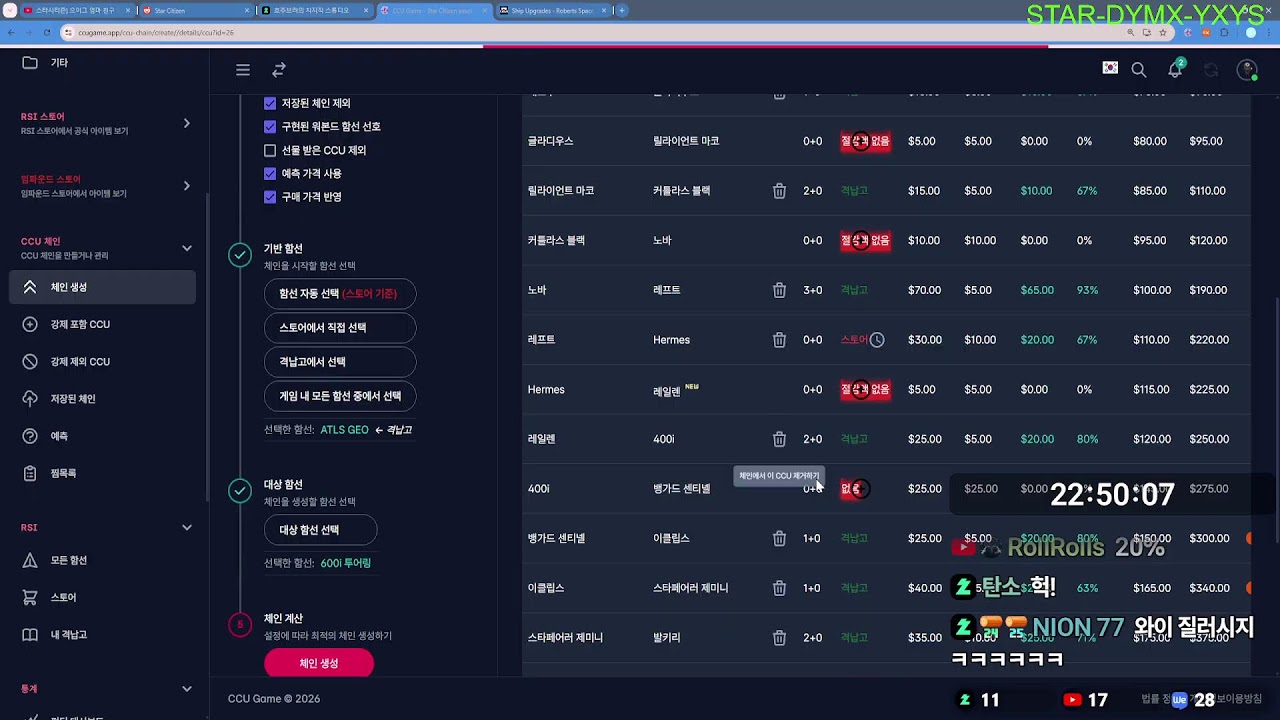Open the Korean flag language selector

[x=1110, y=68]
